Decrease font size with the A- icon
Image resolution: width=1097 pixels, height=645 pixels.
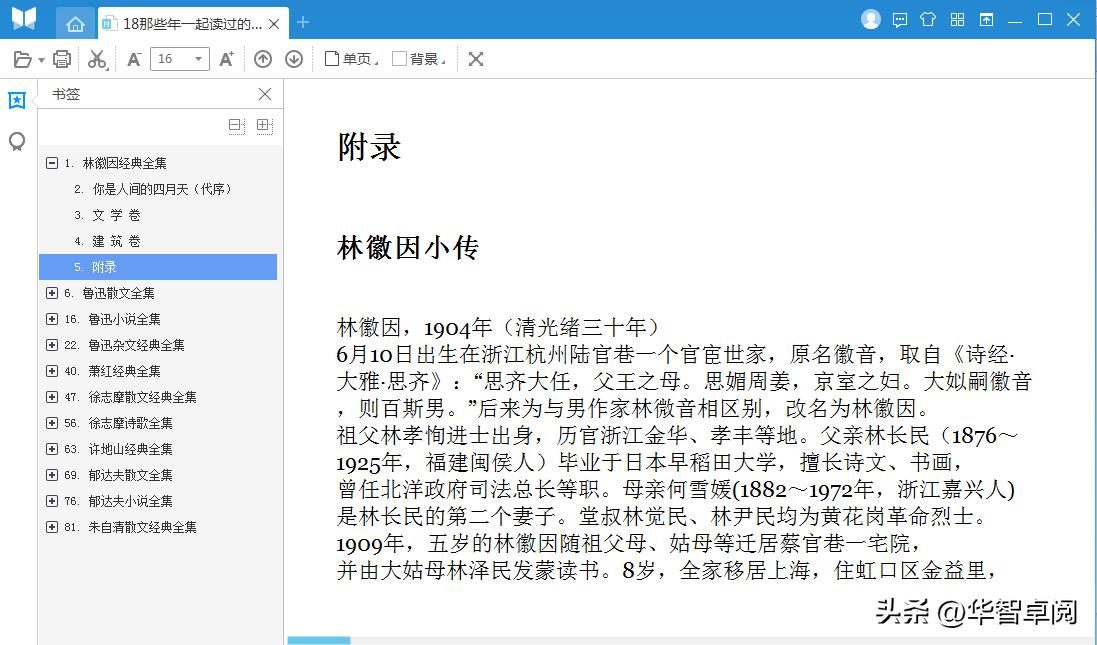(132, 59)
